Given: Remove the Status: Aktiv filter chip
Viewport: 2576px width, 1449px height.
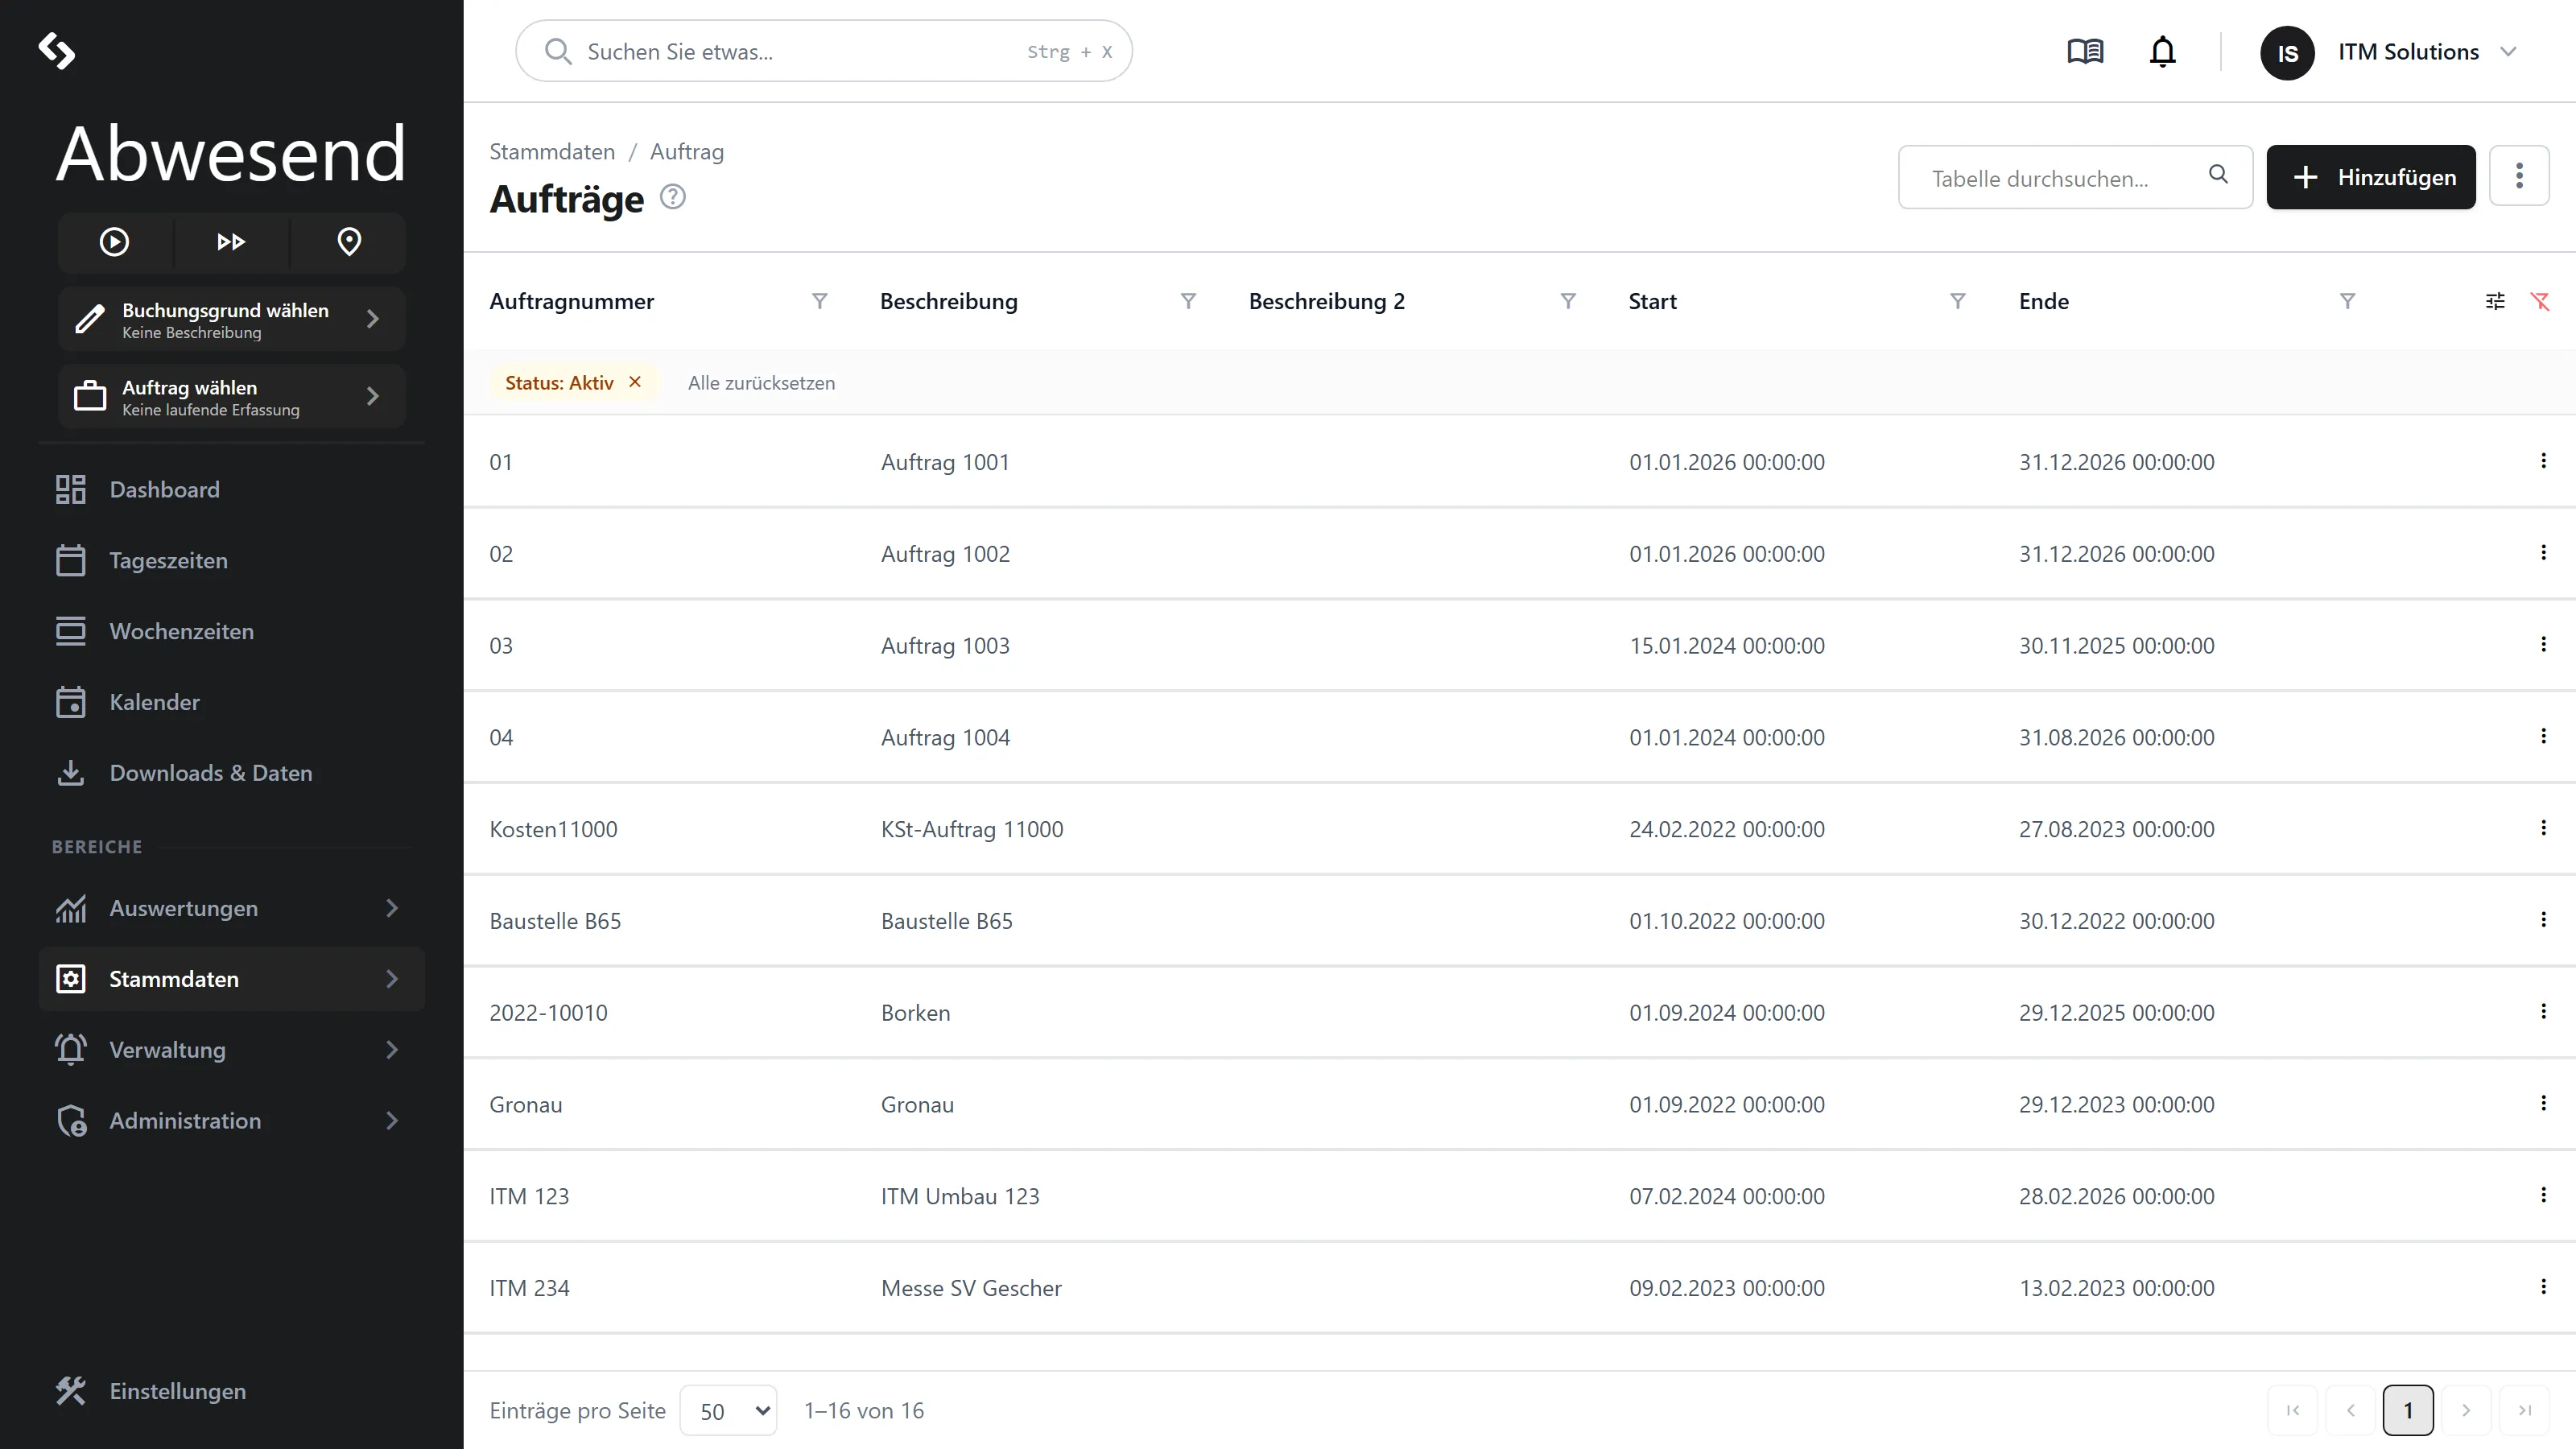Looking at the screenshot, I should pos(635,382).
